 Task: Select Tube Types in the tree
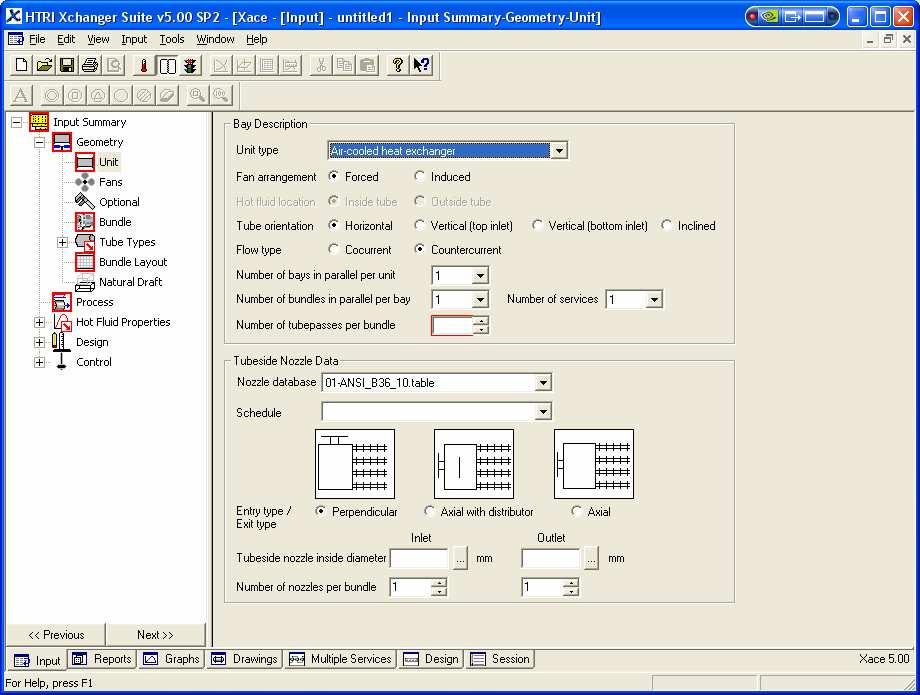pyautogui.click(x=127, y=242)
